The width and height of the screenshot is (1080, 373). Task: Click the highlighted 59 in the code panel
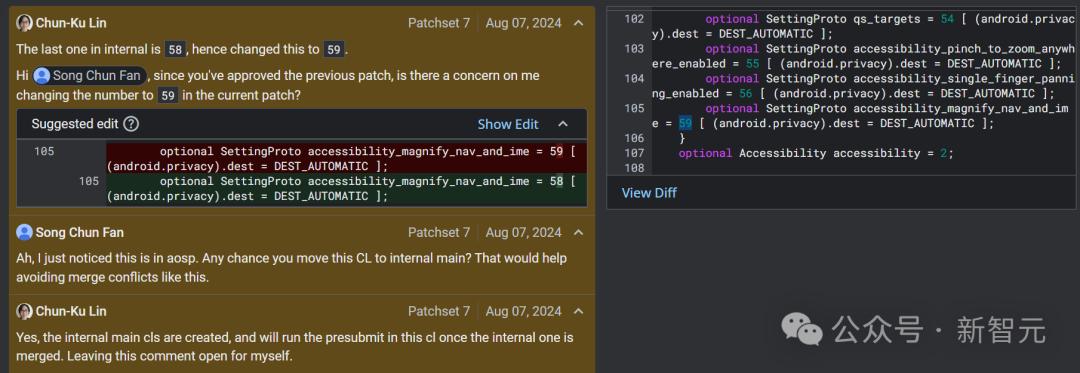point(685,123)
